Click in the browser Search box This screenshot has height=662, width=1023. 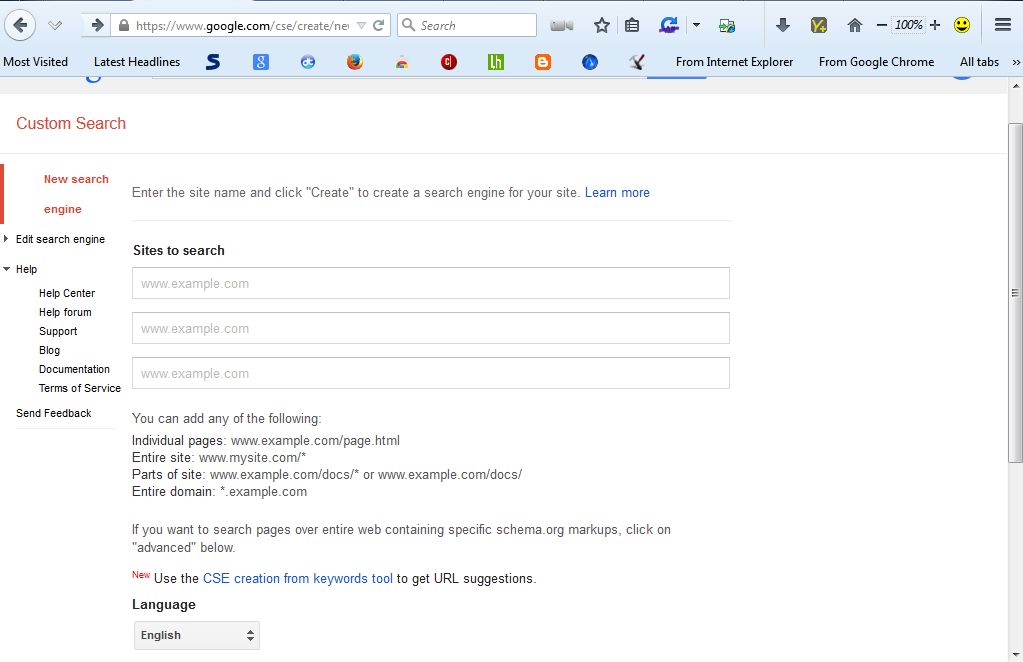pos(467,25)
